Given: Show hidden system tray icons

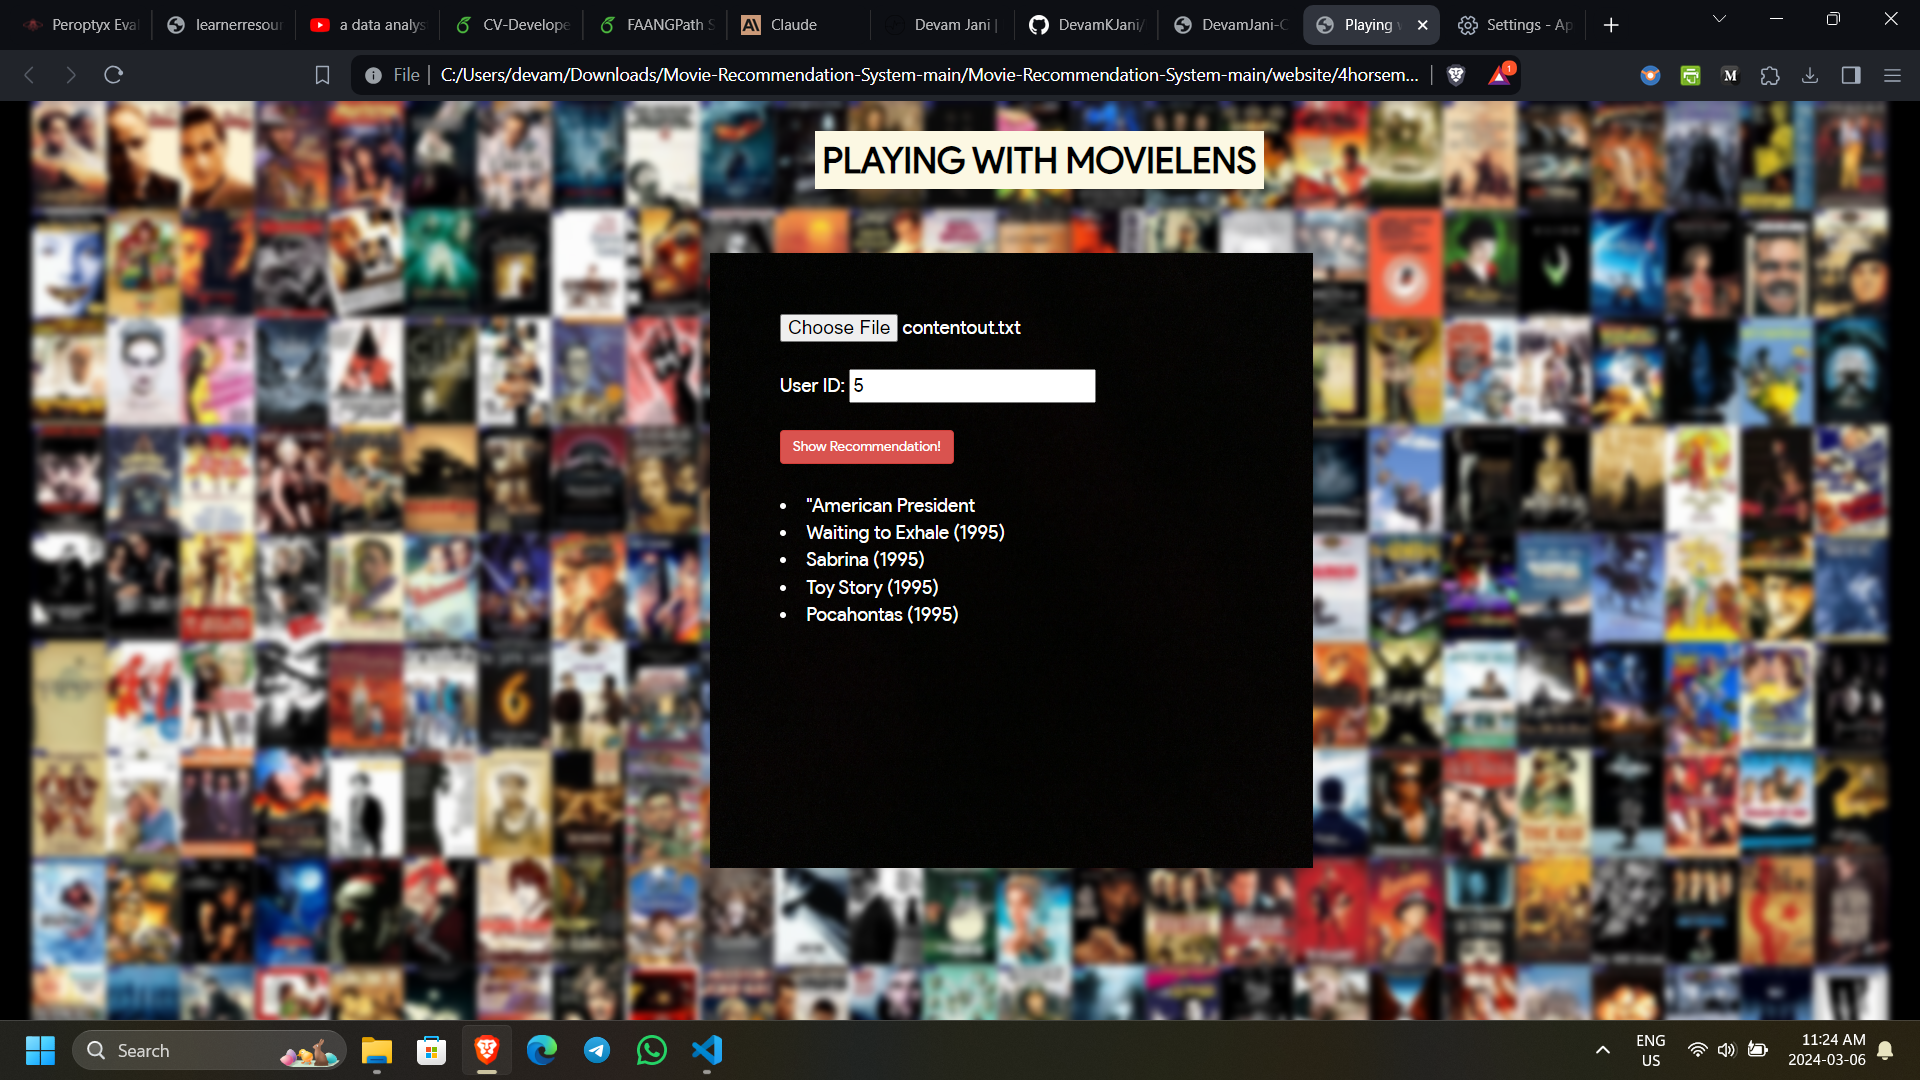Looking at the screenshot, I should pyautogui.click(x=1602, y=1050).
